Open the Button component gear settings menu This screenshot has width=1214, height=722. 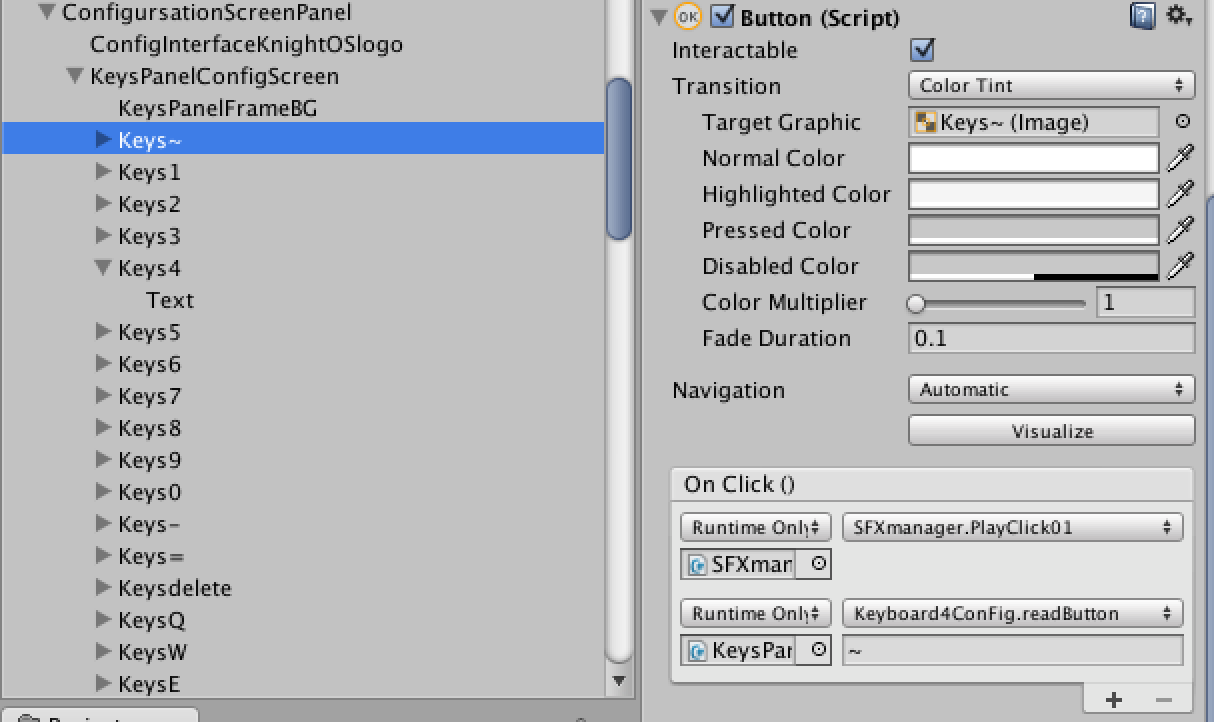pos(1178,16)
